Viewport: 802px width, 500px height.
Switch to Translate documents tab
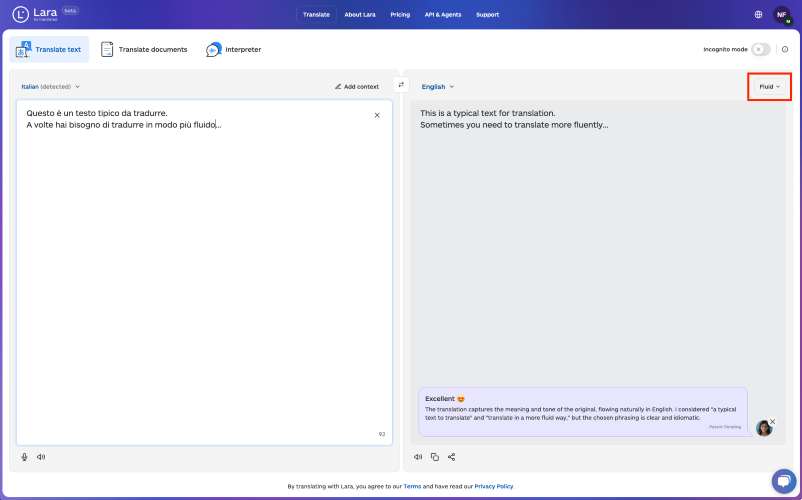click(144, 50)
